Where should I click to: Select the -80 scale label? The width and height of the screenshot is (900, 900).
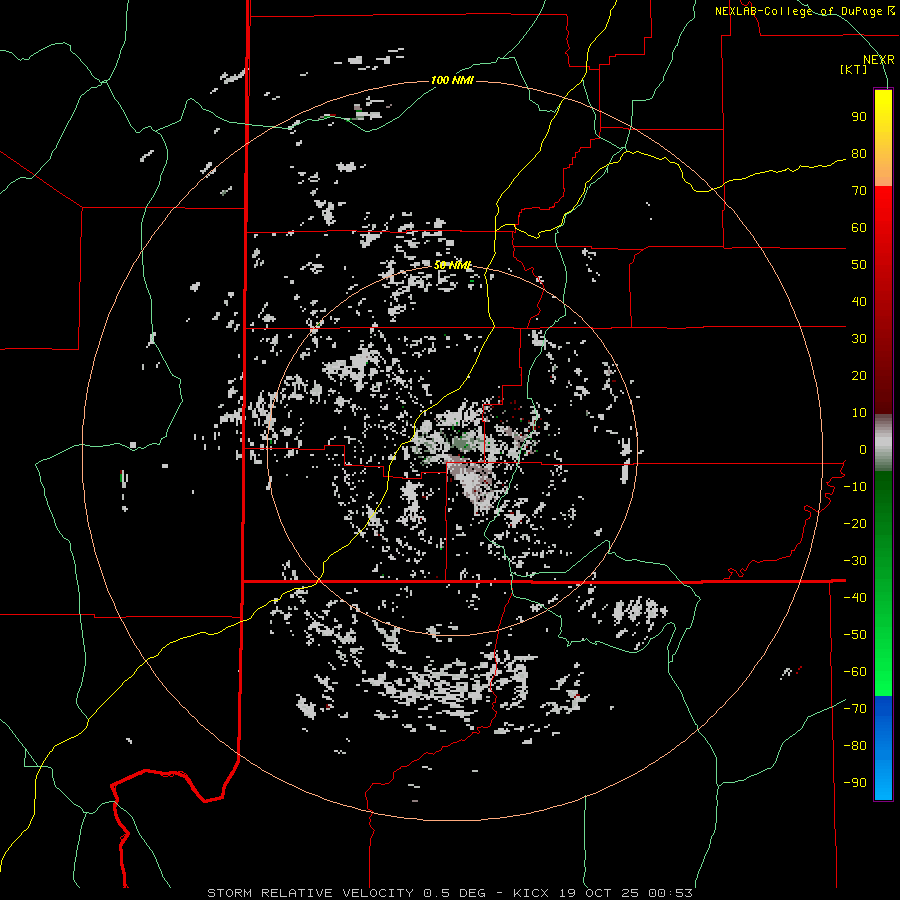(855, 746)
